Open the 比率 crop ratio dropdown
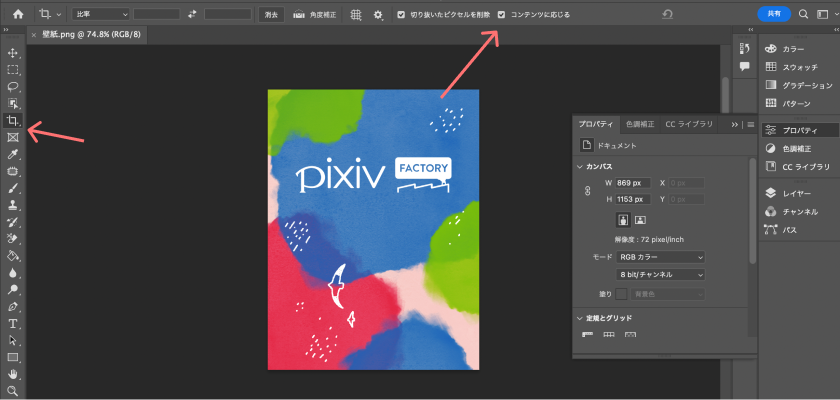This screenshot has height=400, width=840. point(101,14)
